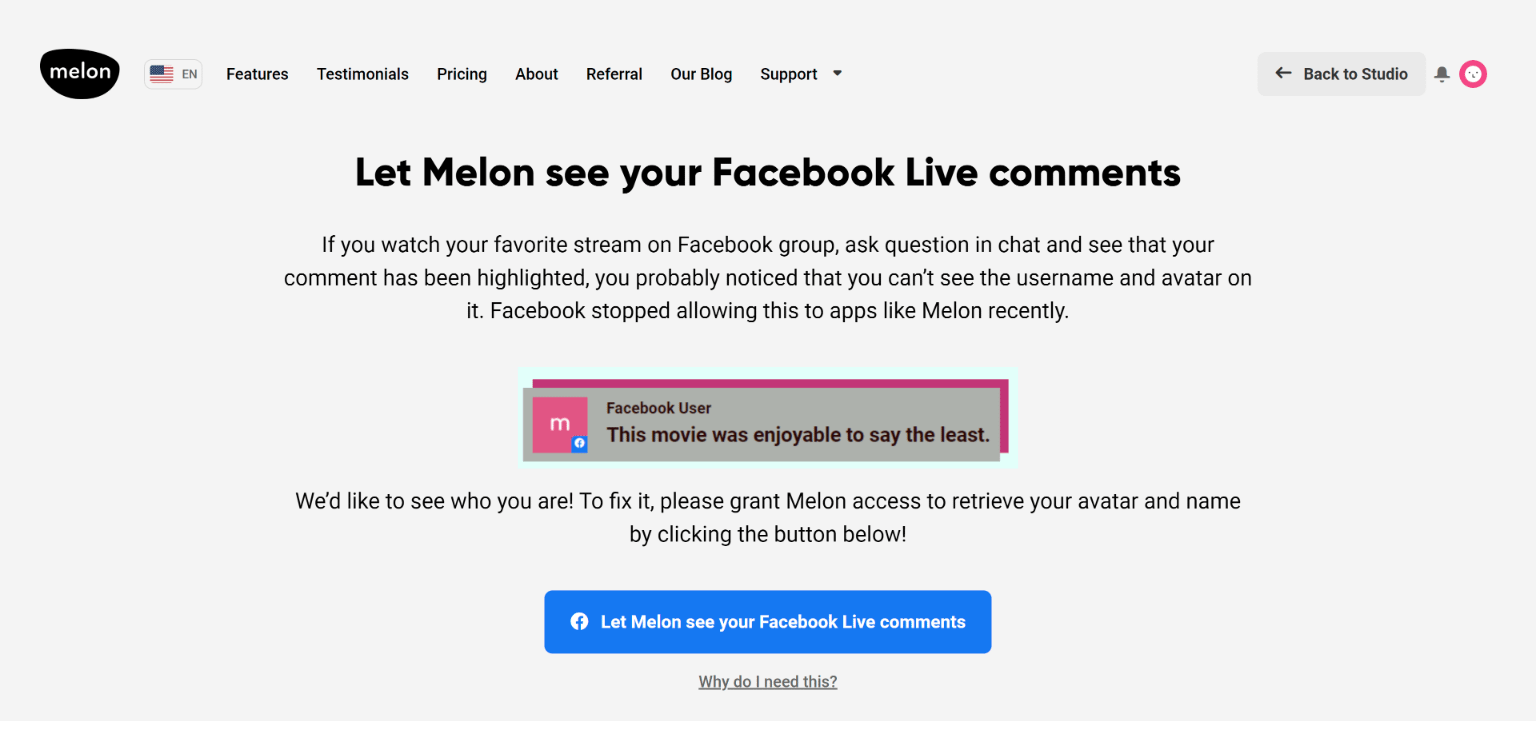Click the Facebook logo on the blue button
The image size is (1536, 747).
coord(579,622)
